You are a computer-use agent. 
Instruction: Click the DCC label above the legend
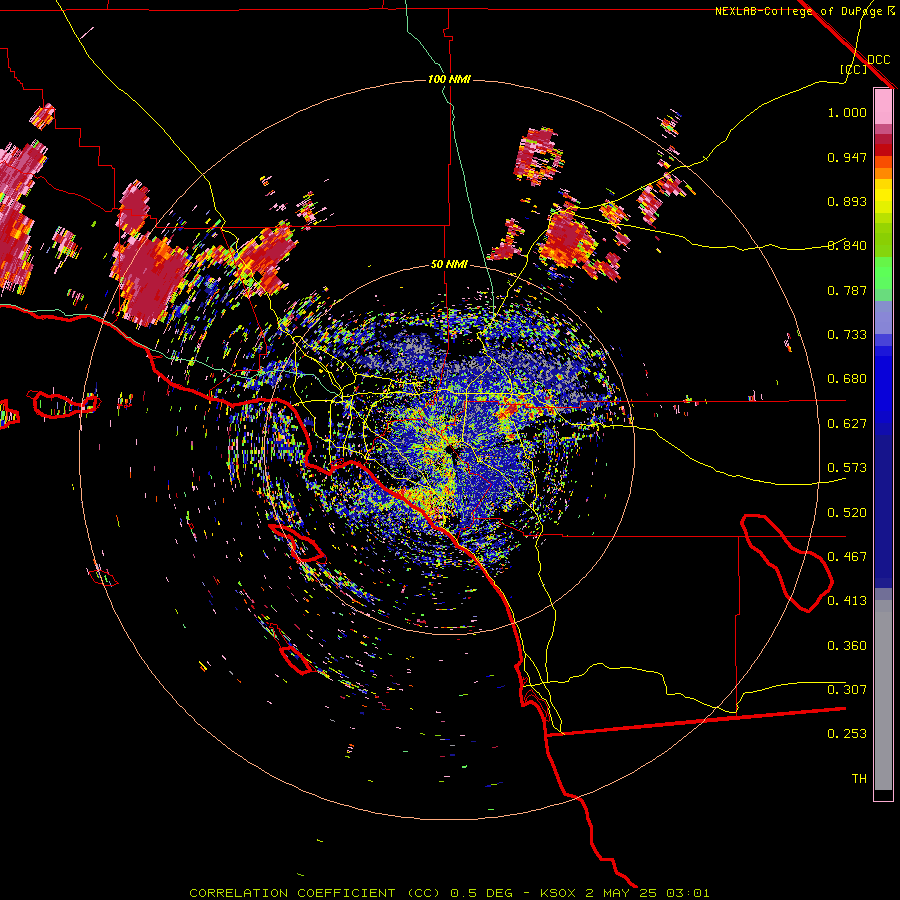click(x=878, y=60)
